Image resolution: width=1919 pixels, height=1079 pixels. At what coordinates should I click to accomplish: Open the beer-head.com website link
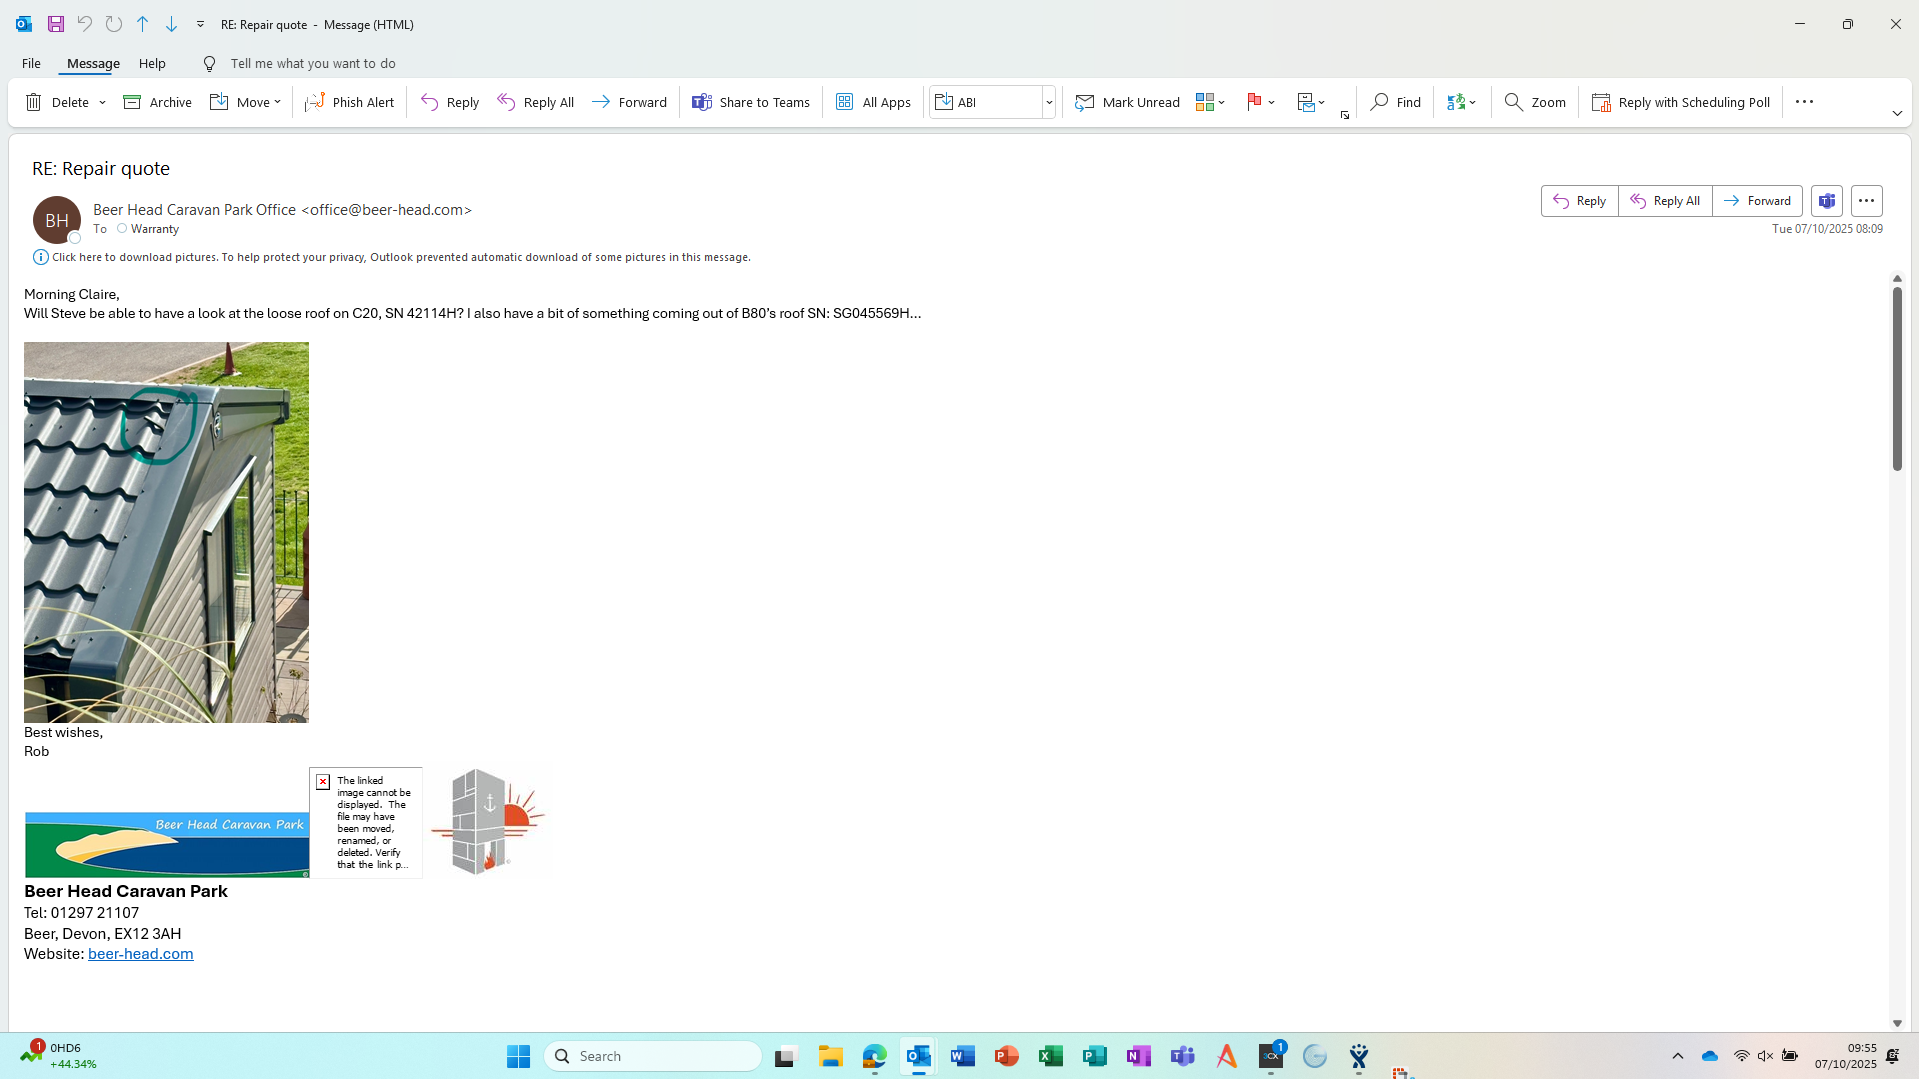click(x=141, y=954)
